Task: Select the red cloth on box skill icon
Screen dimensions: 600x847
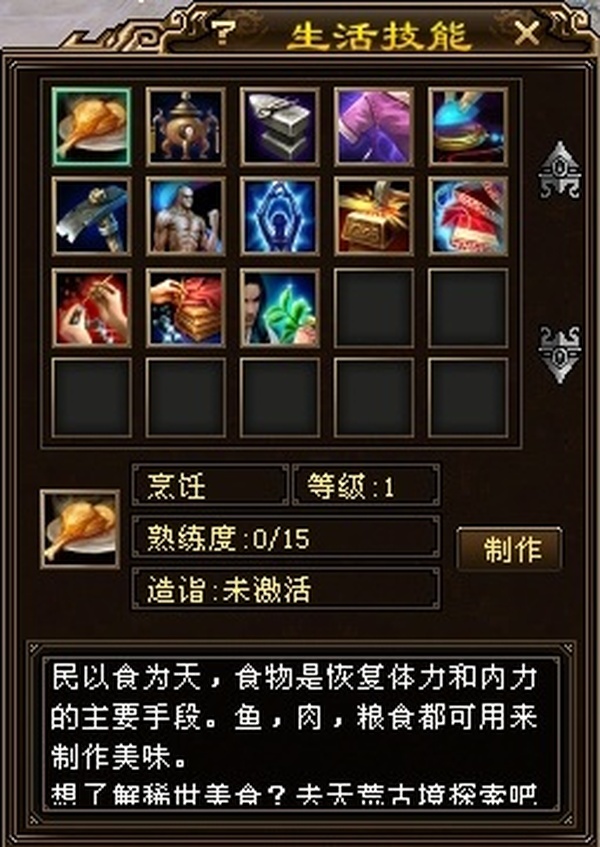Action: click(185, 308)
